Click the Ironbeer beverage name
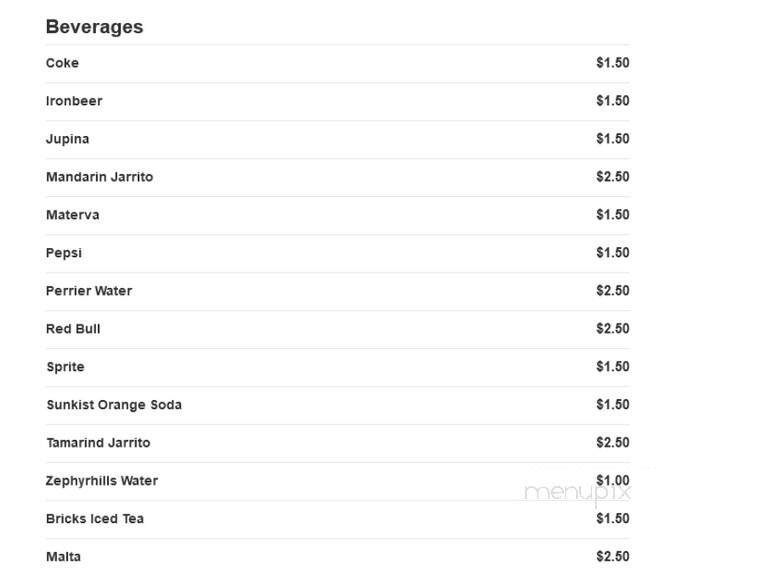The image size is (757, 575). 74,101
